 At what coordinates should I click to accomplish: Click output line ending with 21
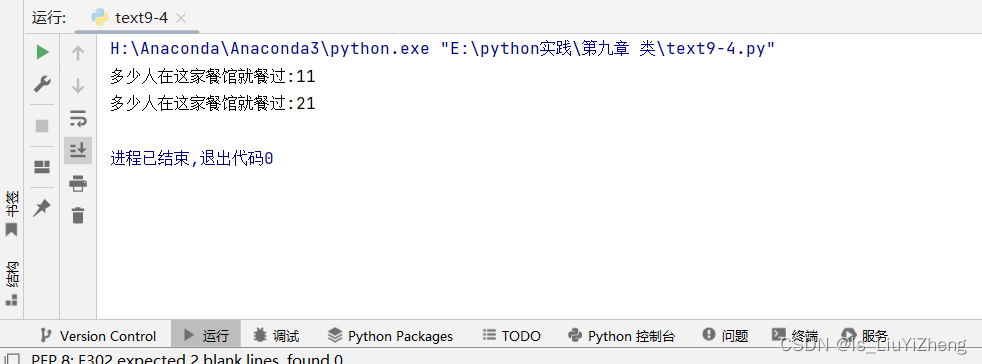212,103
